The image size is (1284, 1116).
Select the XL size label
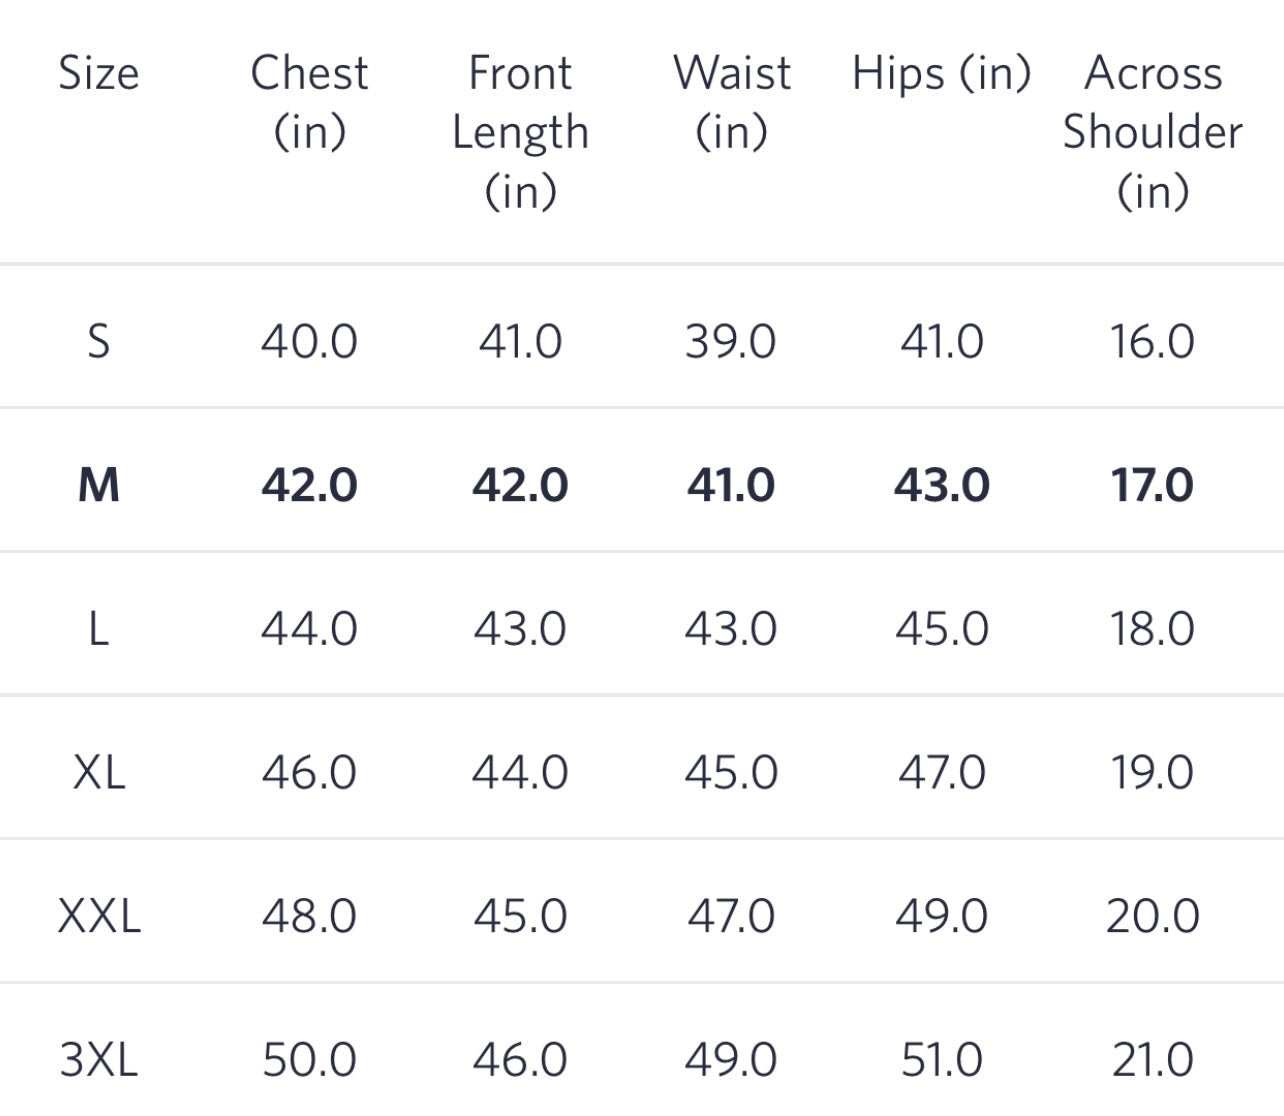(x=98, y=772)
